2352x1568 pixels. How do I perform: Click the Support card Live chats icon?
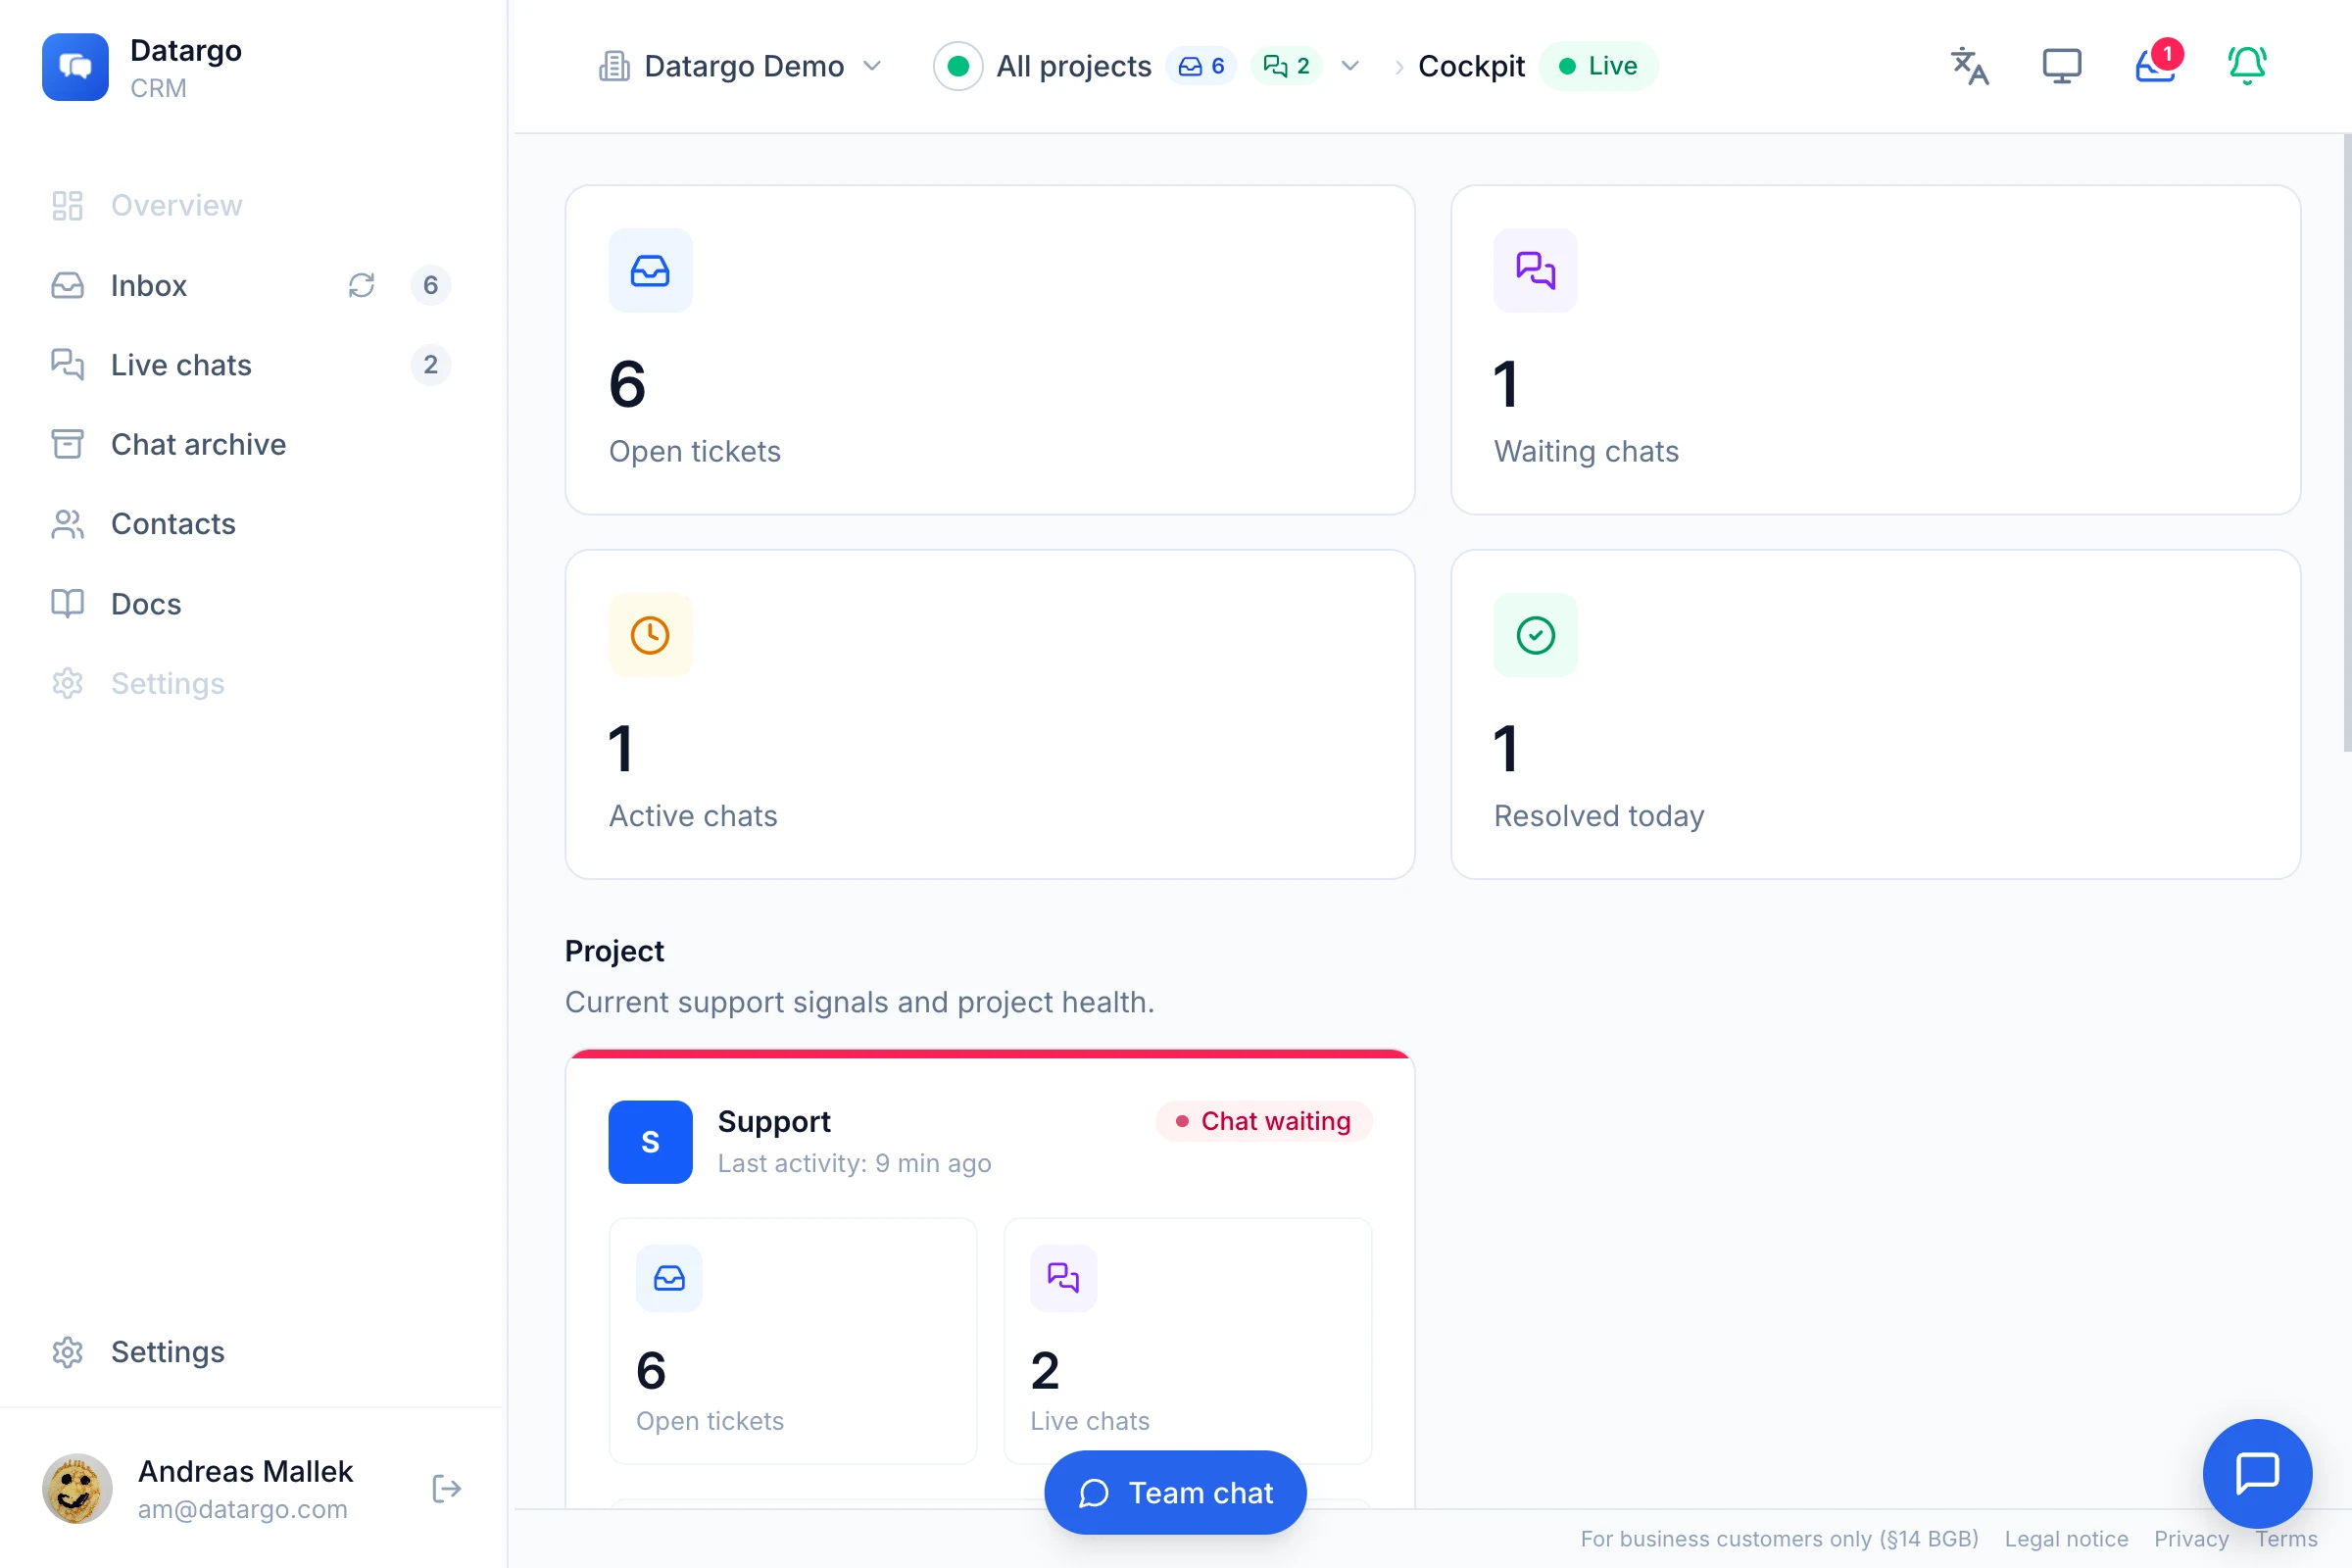pos(1063,1278)
